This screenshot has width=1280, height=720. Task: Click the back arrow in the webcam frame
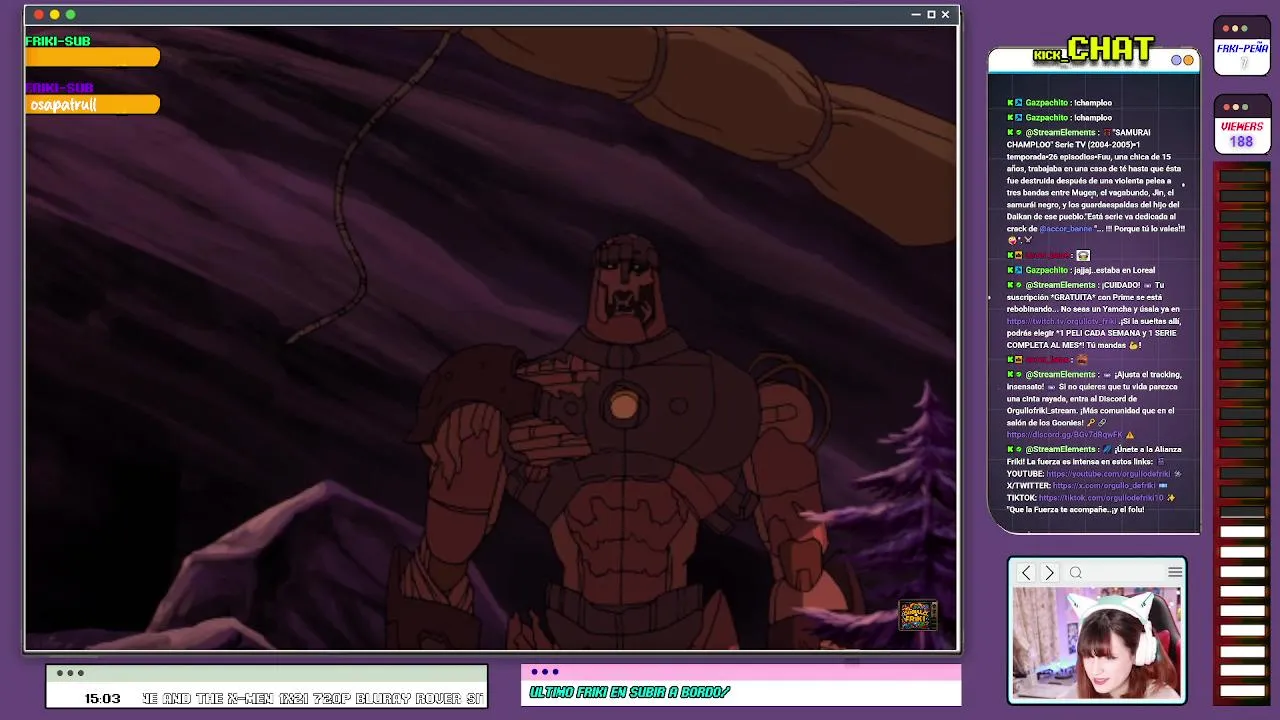1026,572
